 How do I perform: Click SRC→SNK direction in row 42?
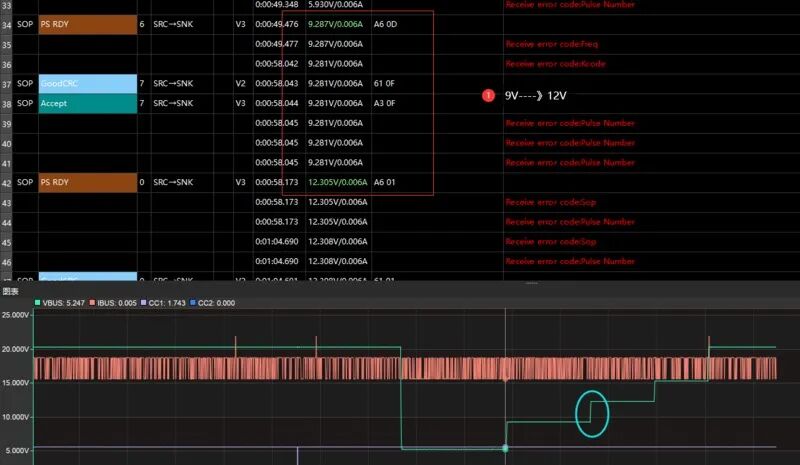(x=173, y=182)
